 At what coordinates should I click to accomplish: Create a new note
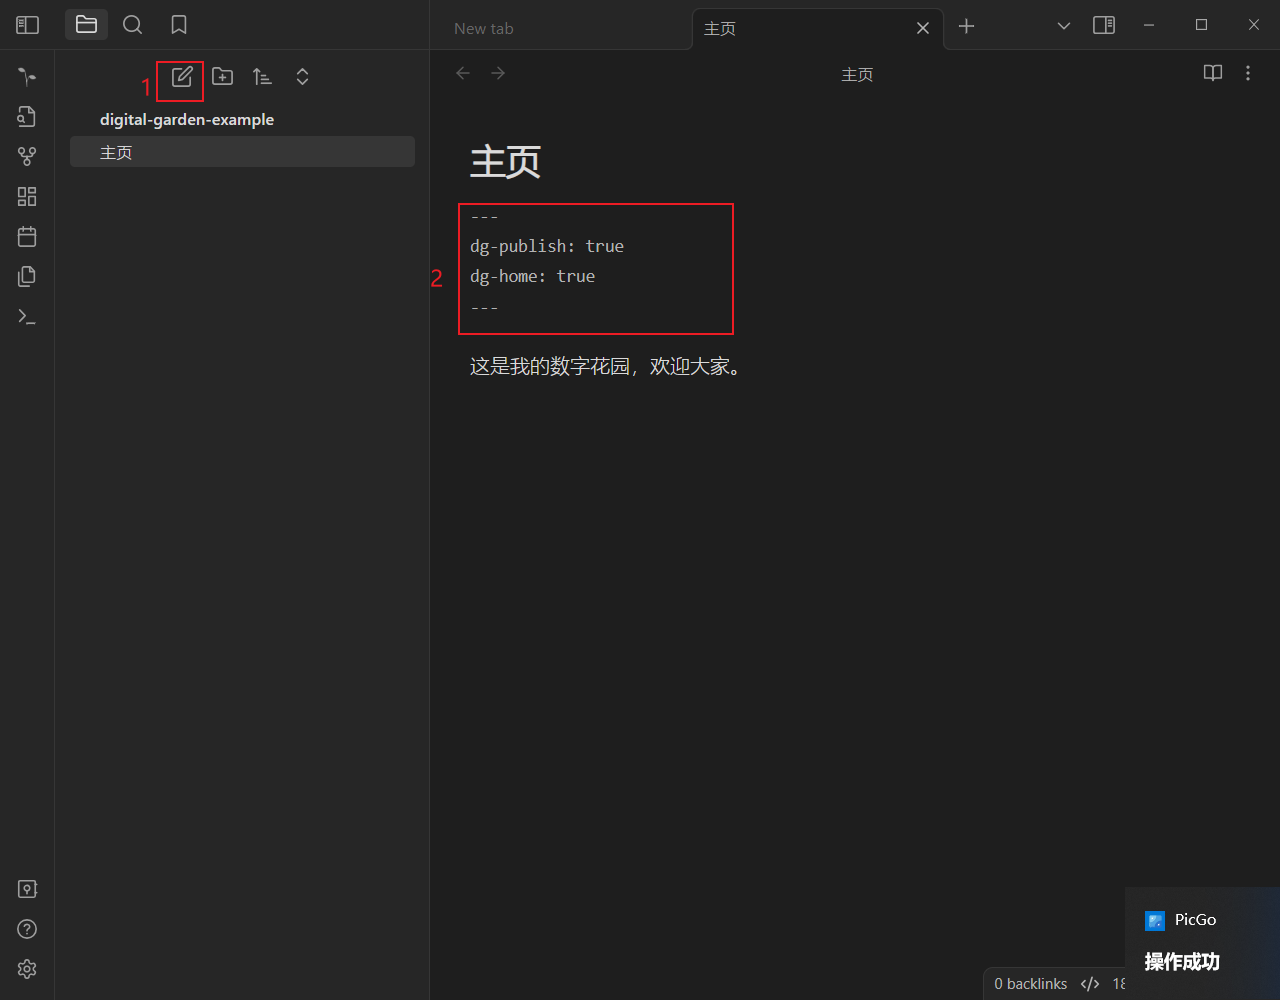tap(181, 76)
